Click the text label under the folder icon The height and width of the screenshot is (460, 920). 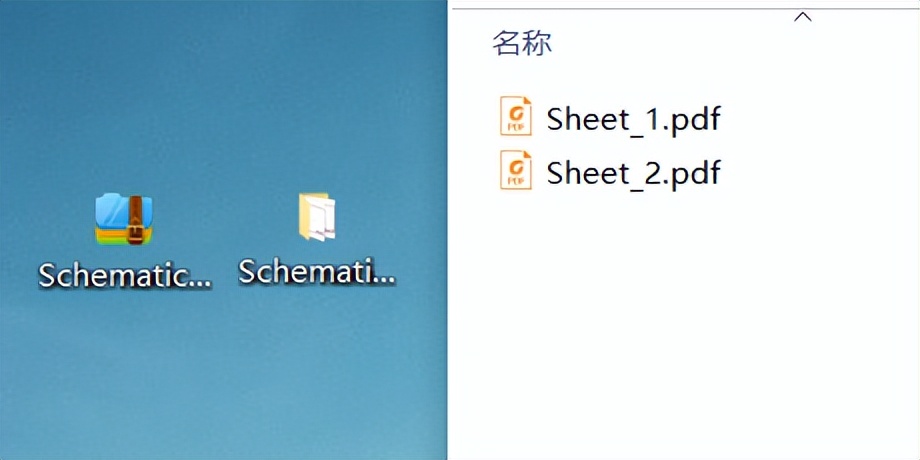coord(317,271)
